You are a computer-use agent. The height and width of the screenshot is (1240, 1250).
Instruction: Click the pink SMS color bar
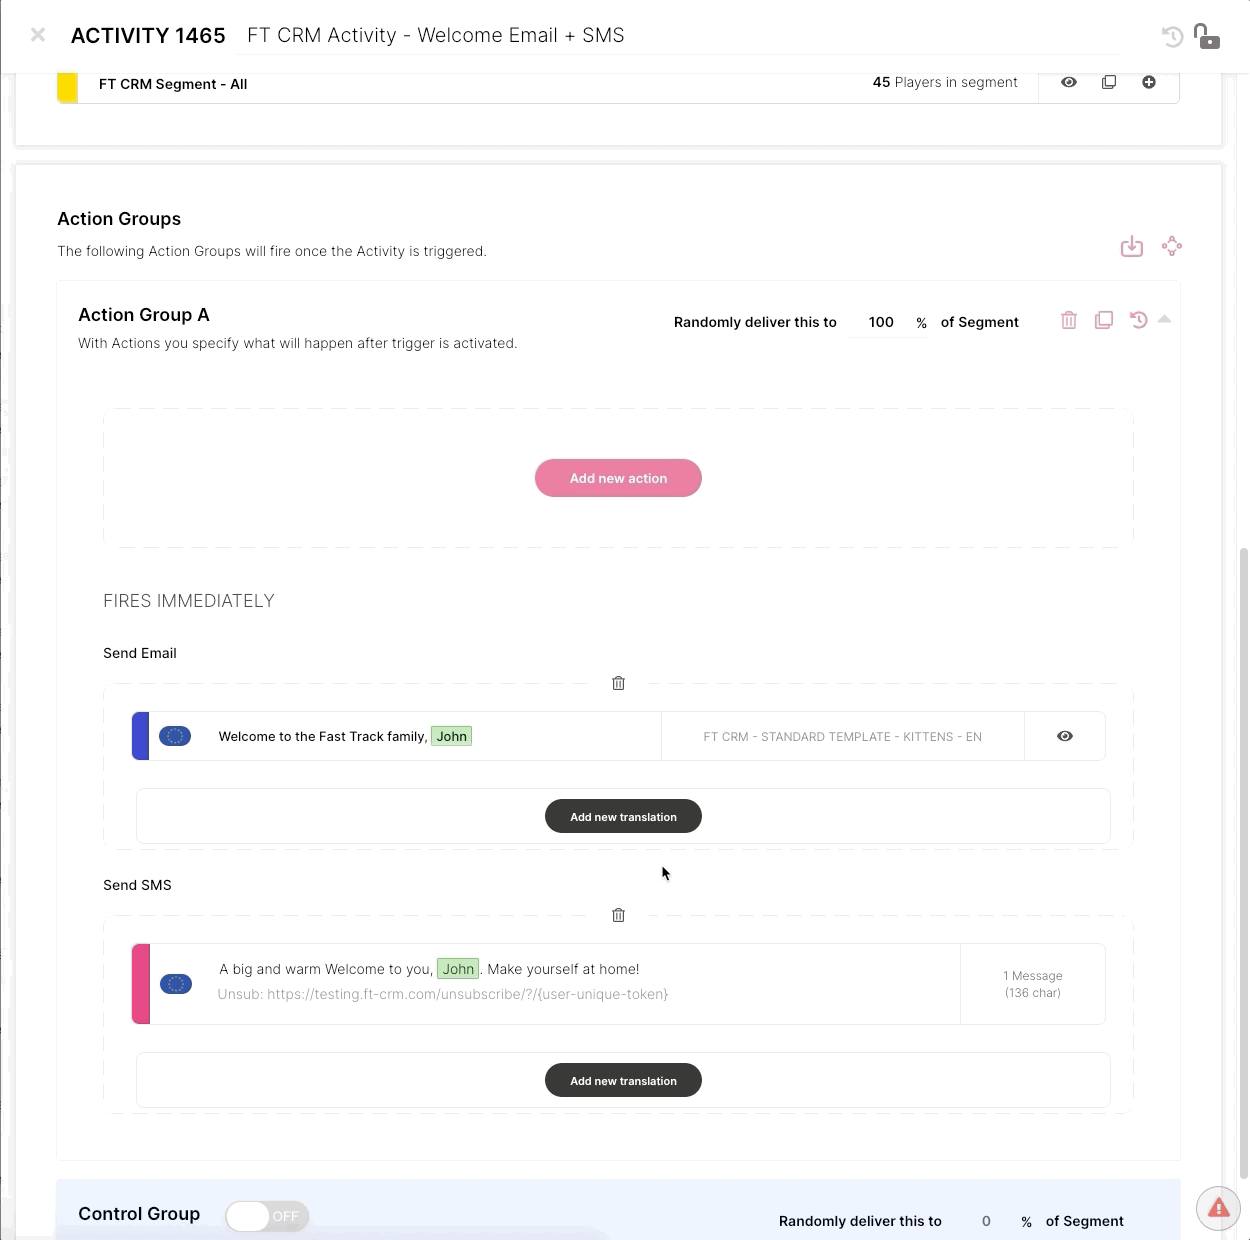[141, 984]
